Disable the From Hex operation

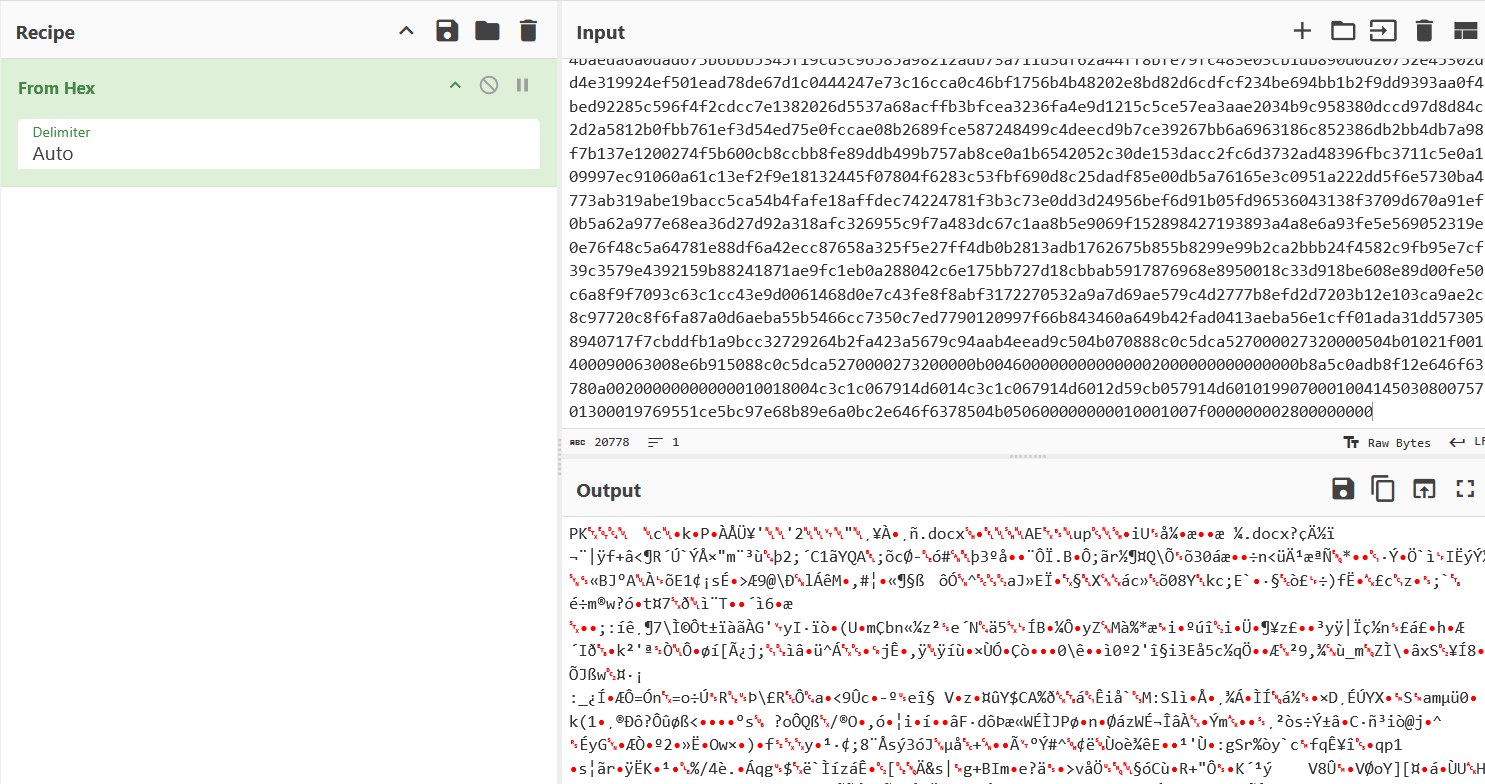tap(489, 86)
